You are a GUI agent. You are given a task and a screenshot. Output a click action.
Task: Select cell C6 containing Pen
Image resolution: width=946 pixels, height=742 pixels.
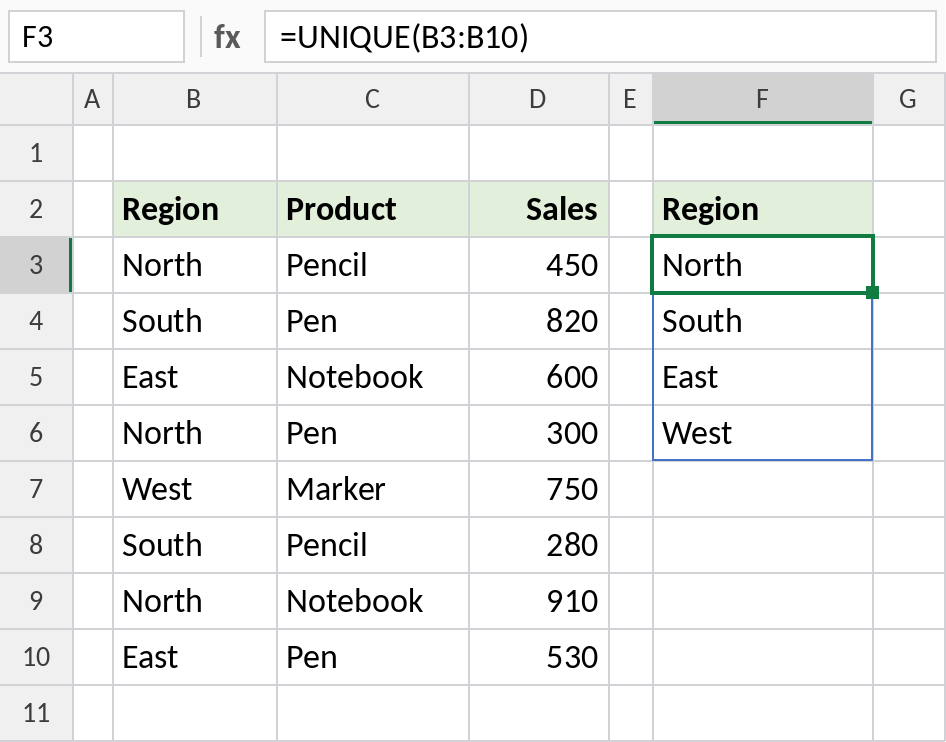(373, 433)
